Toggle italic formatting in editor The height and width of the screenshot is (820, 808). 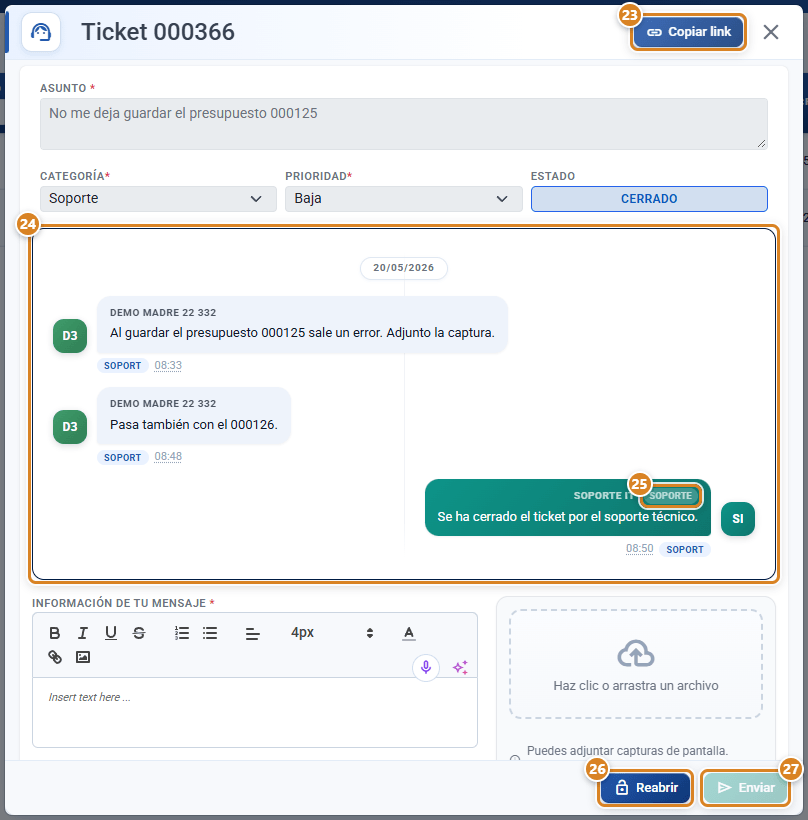83,633
